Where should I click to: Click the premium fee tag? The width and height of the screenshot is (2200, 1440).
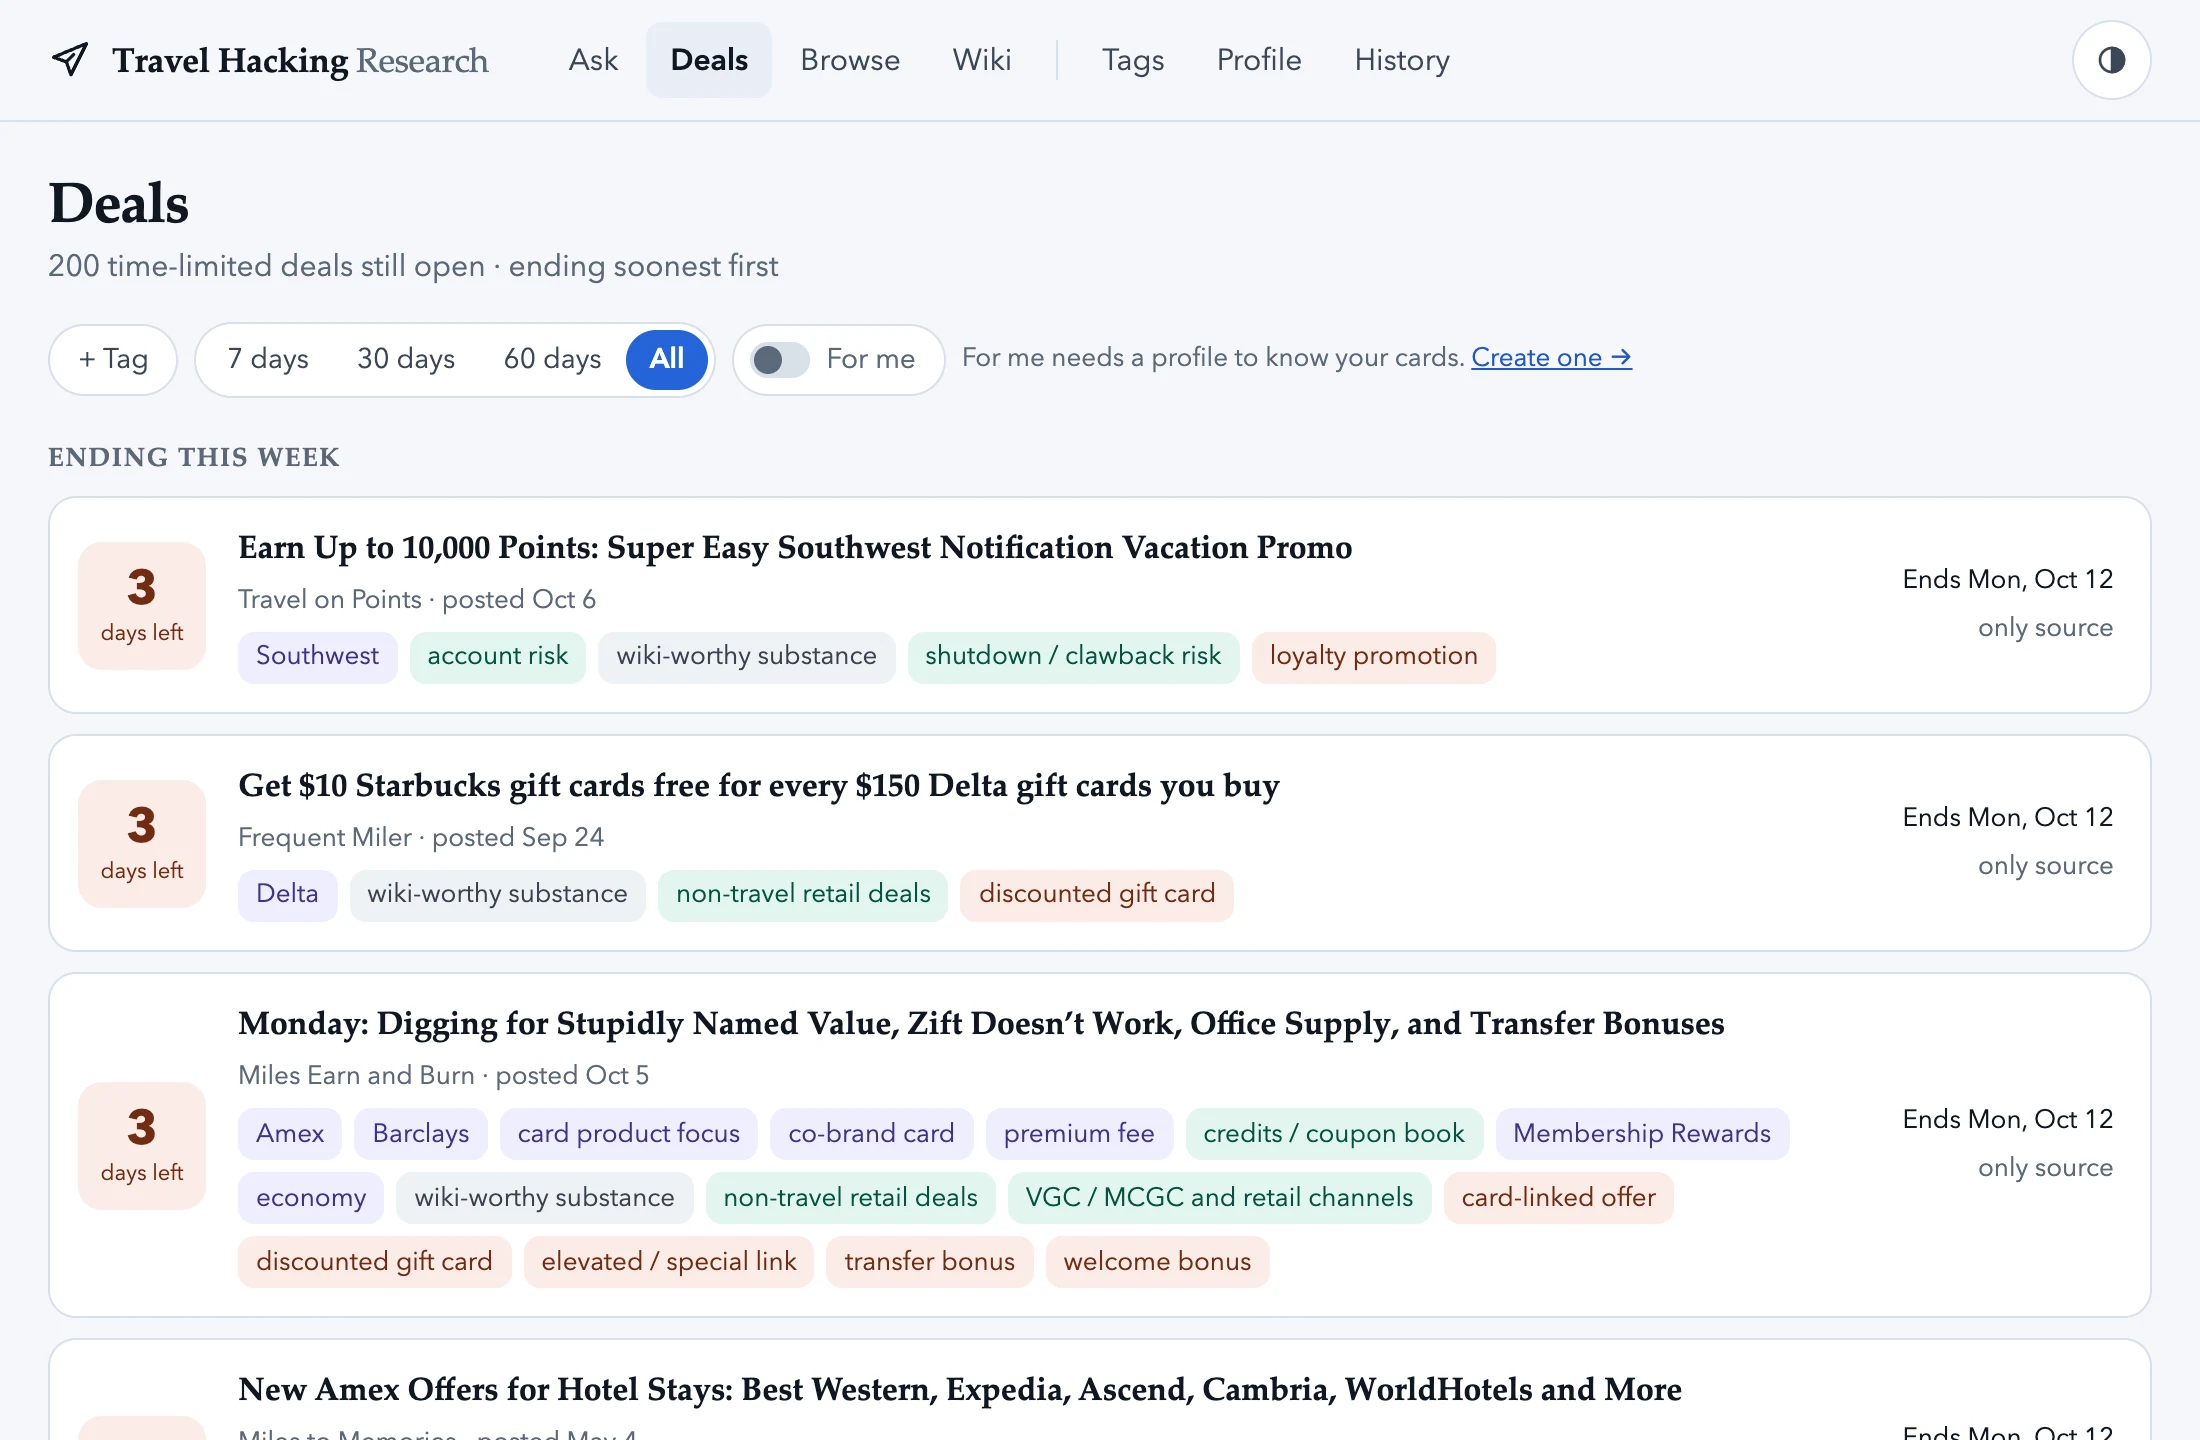(x=1079, y=1134)
